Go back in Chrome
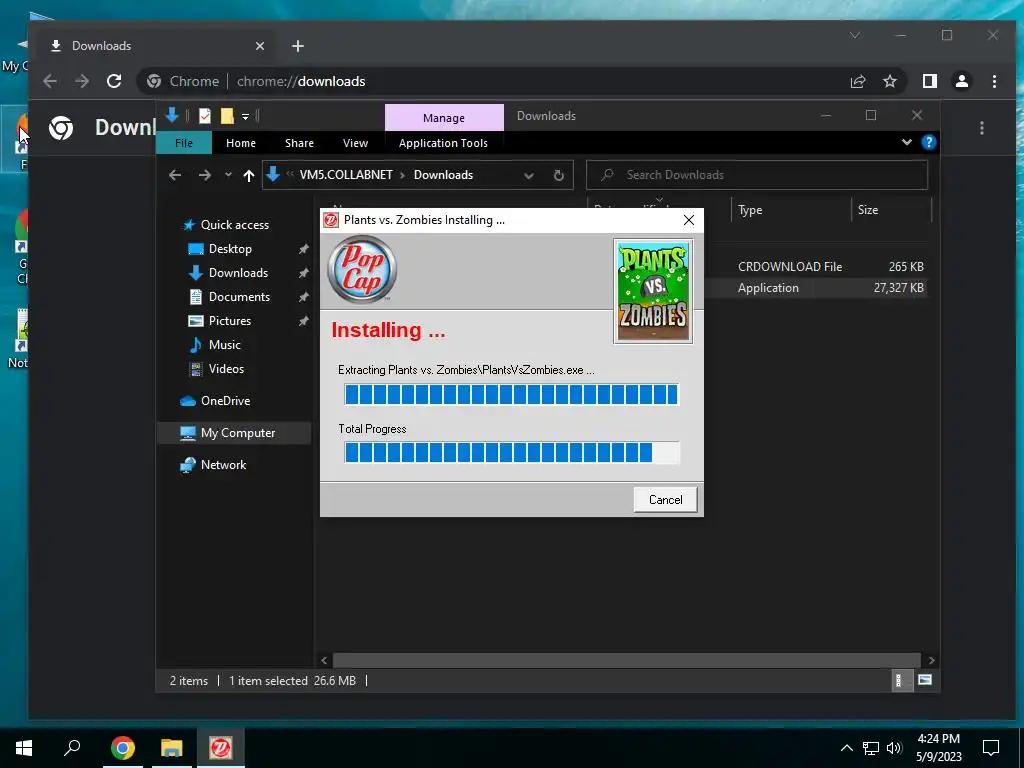This screenshot has height=768, width=1024. point(50,81)
